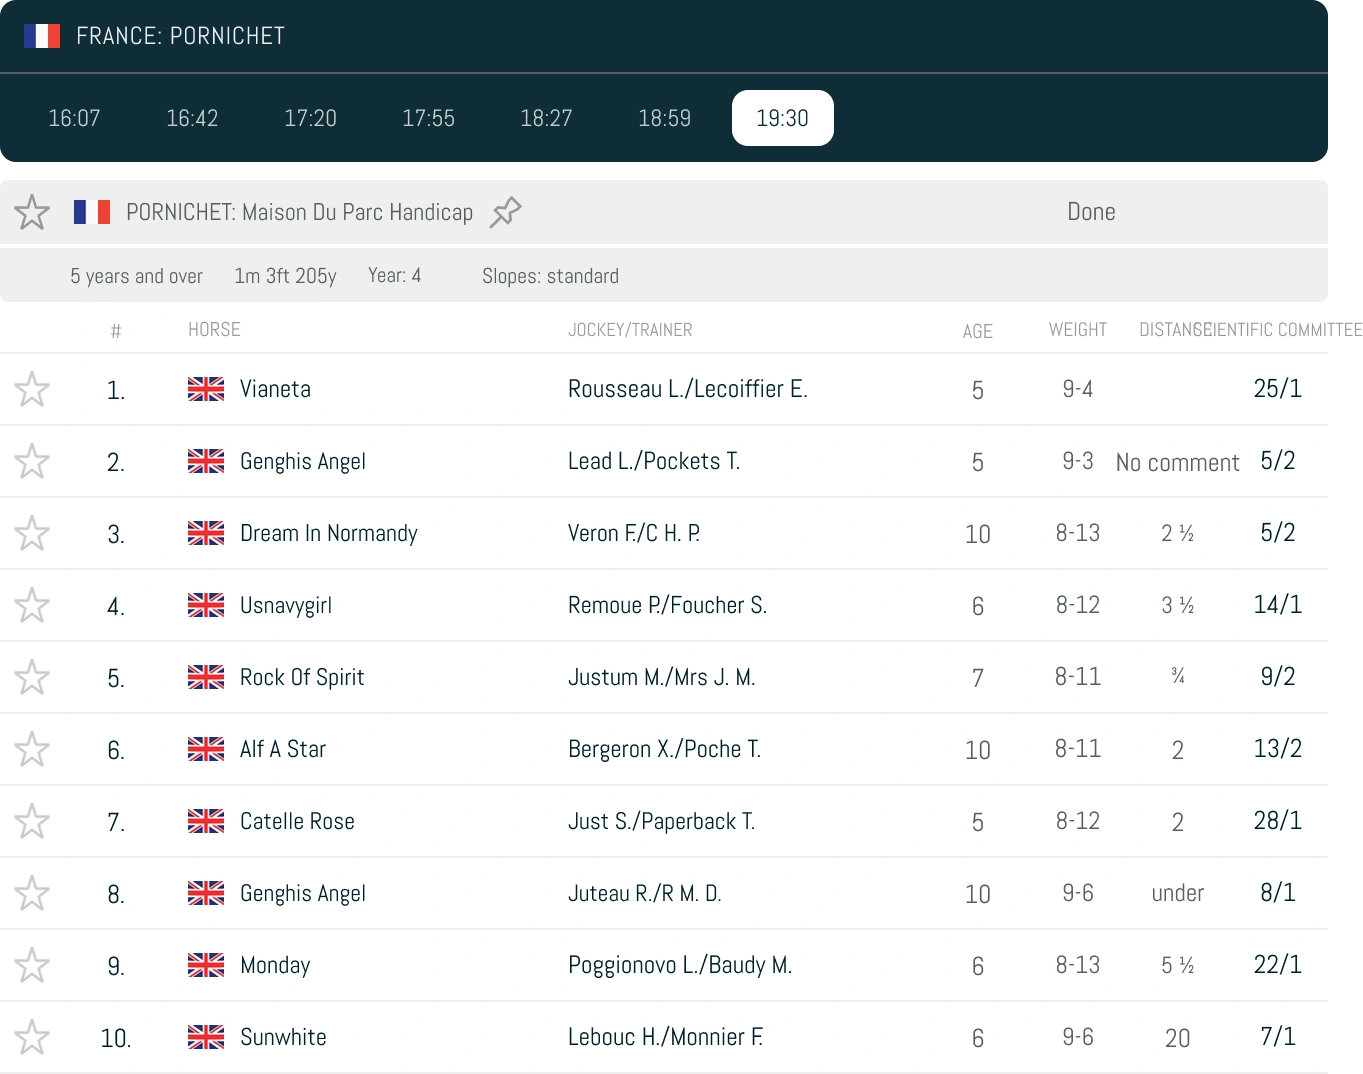Star the horse Catelle Rose
This screenshot has width=1363, height=1074.
[32, 821]
